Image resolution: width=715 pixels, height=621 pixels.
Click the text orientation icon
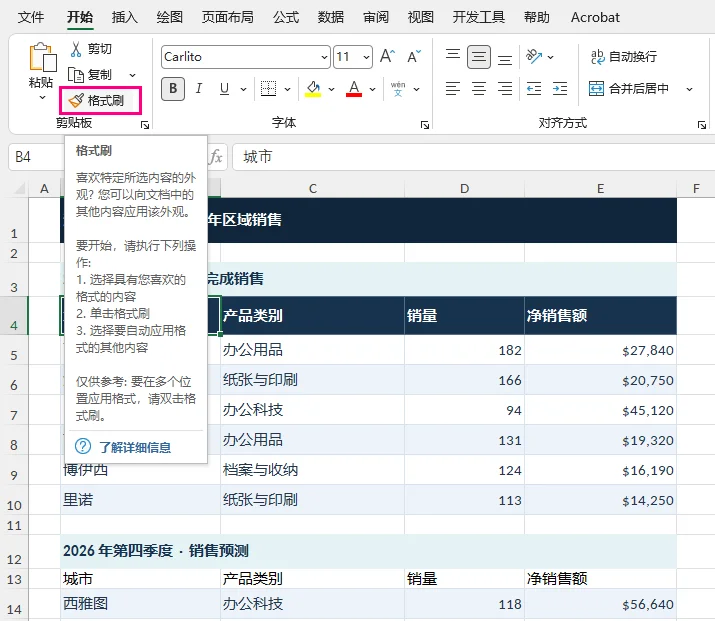point(534,57)
